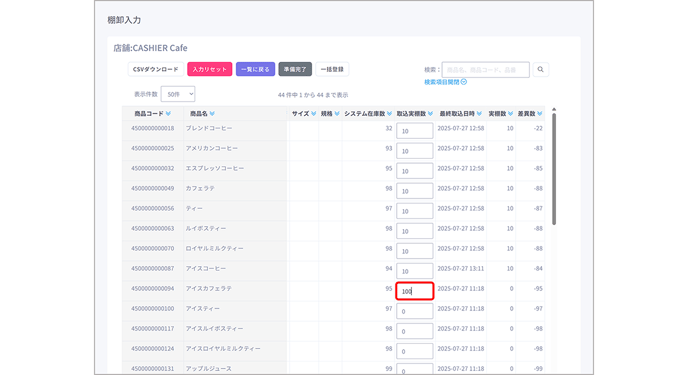688x375 pixels.
Task: Sort by 最終取込日時 column arrow
Action: coord(479,114)
